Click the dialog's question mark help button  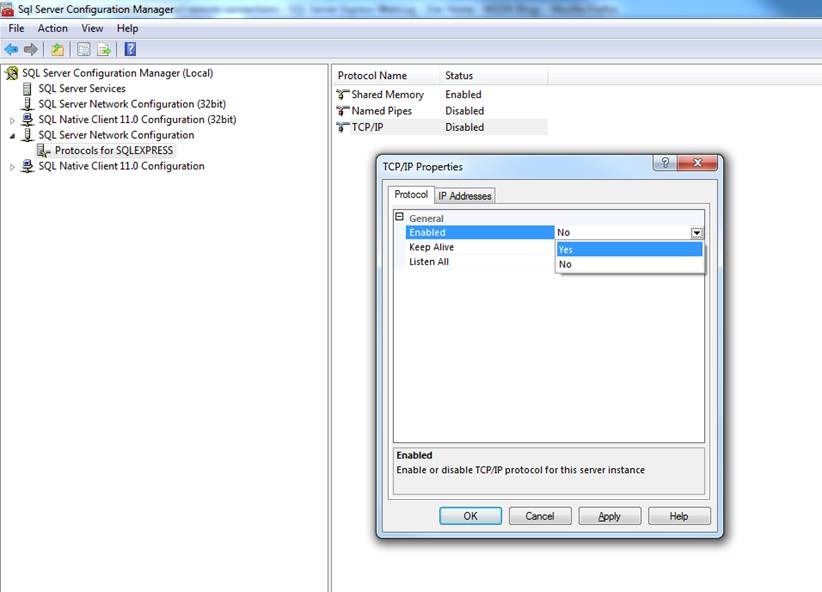tap(666, 164)
